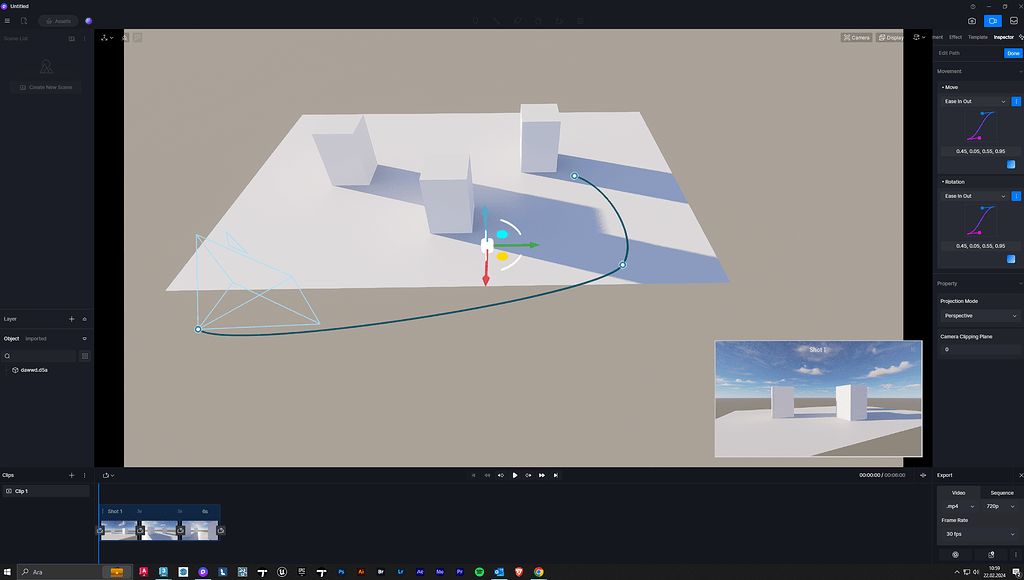The width and height of the screenshot is (1024, 580).
Task: Add a new clip with plus icon
Action: point(72,475)
